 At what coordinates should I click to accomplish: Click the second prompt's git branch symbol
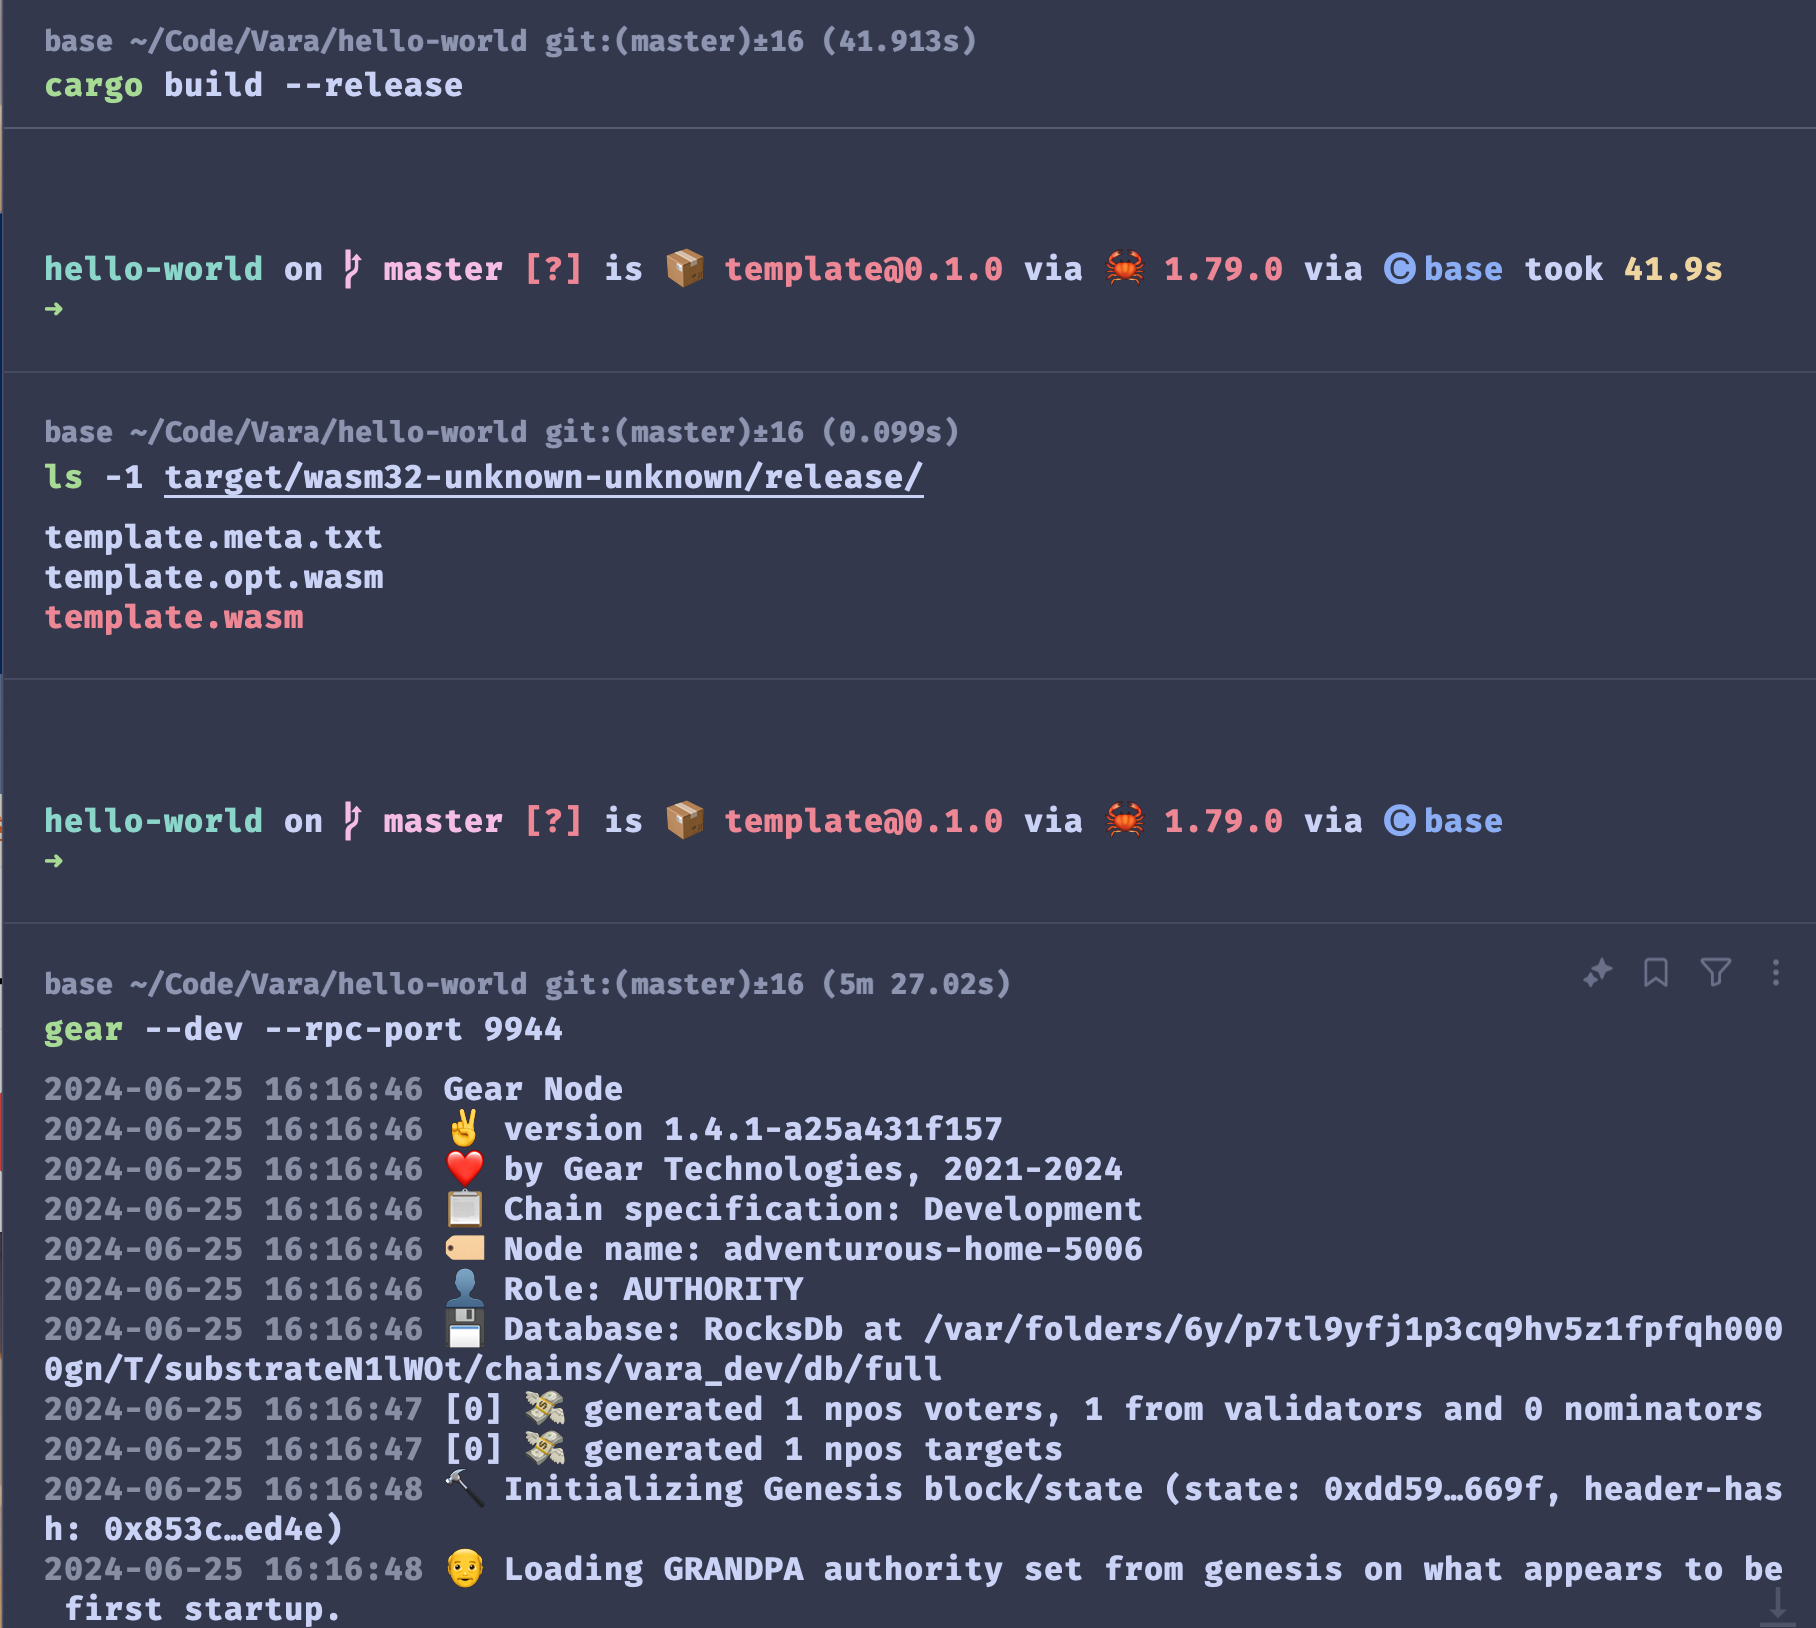tap(352, 820)
